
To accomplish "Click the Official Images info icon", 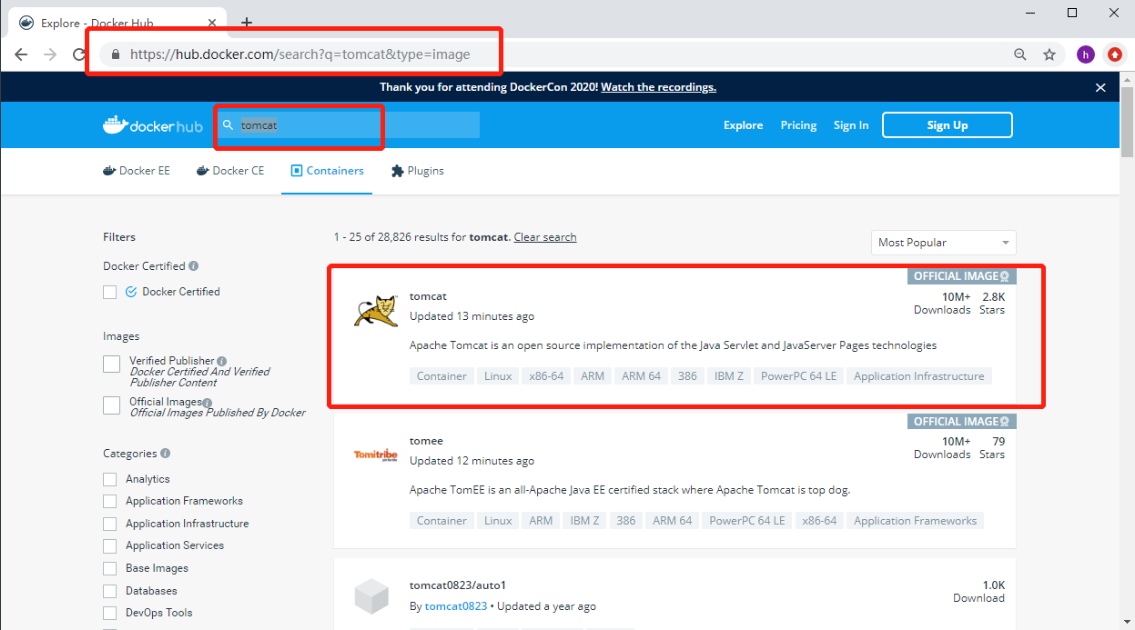I will (208, 403).
